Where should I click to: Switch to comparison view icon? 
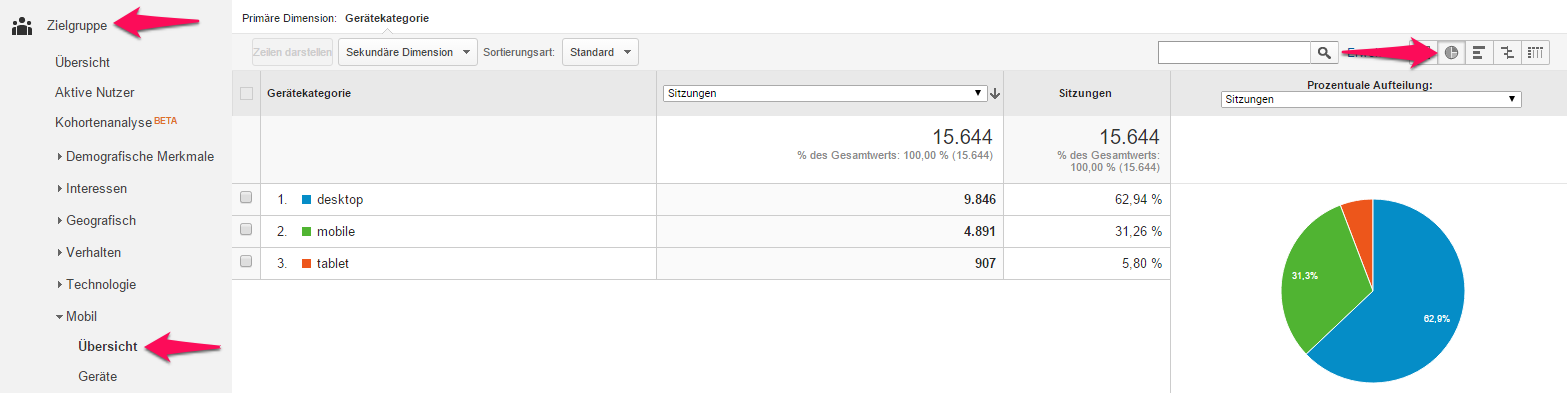tap(1507, 52)
